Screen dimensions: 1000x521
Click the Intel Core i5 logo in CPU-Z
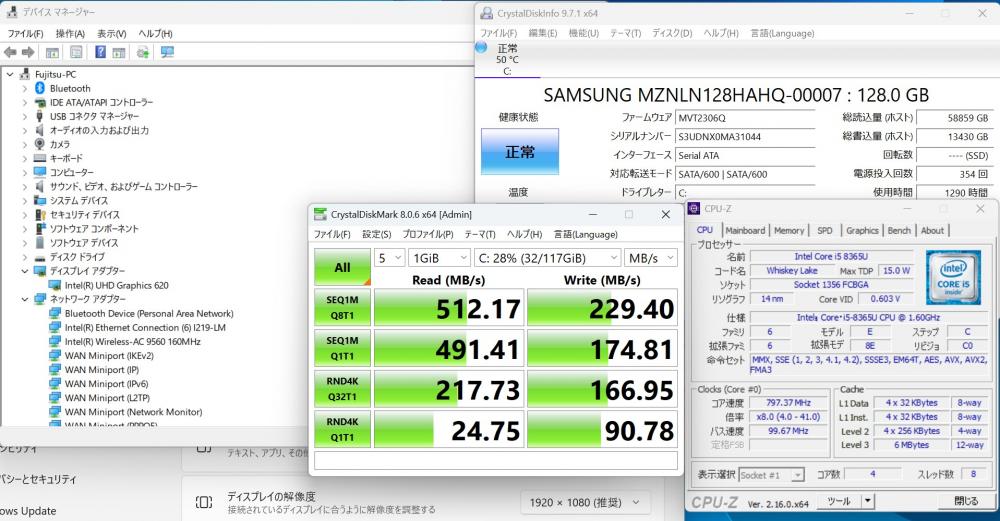(953, 277)
